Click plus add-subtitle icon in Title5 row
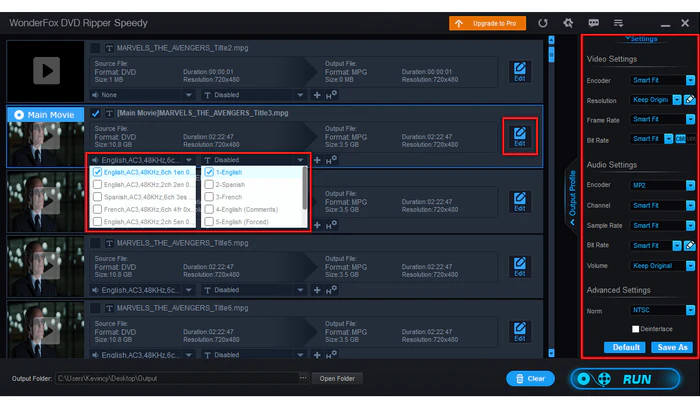Image resolution: width=700 pixels, height=407 pixels. click(x=317, y=290)
